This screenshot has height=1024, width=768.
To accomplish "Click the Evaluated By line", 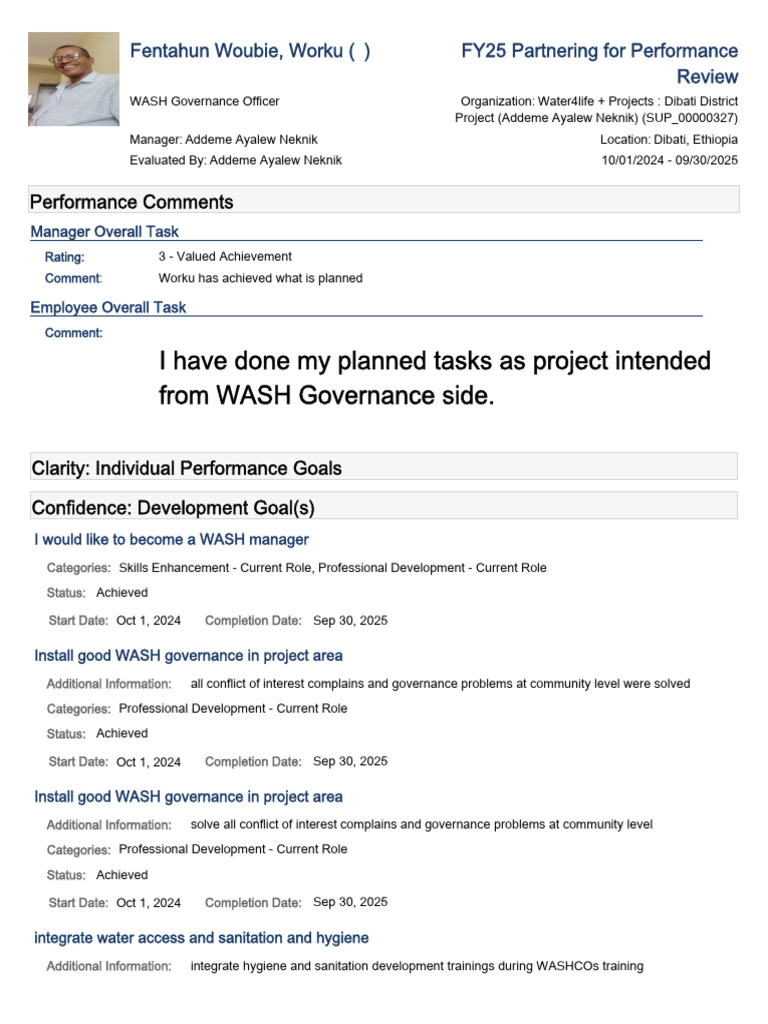I will 236,160.
